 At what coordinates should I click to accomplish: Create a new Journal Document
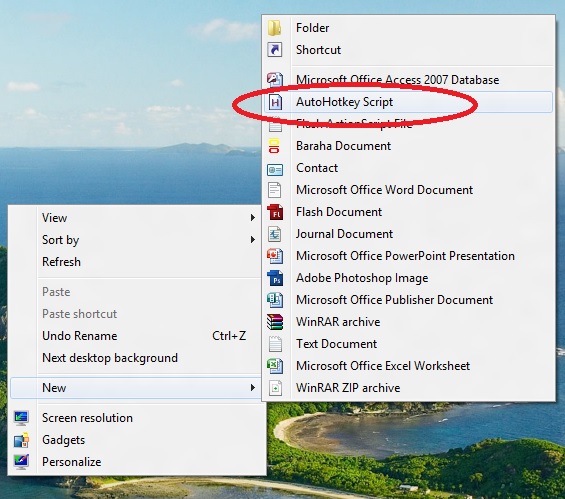[409, 234]
